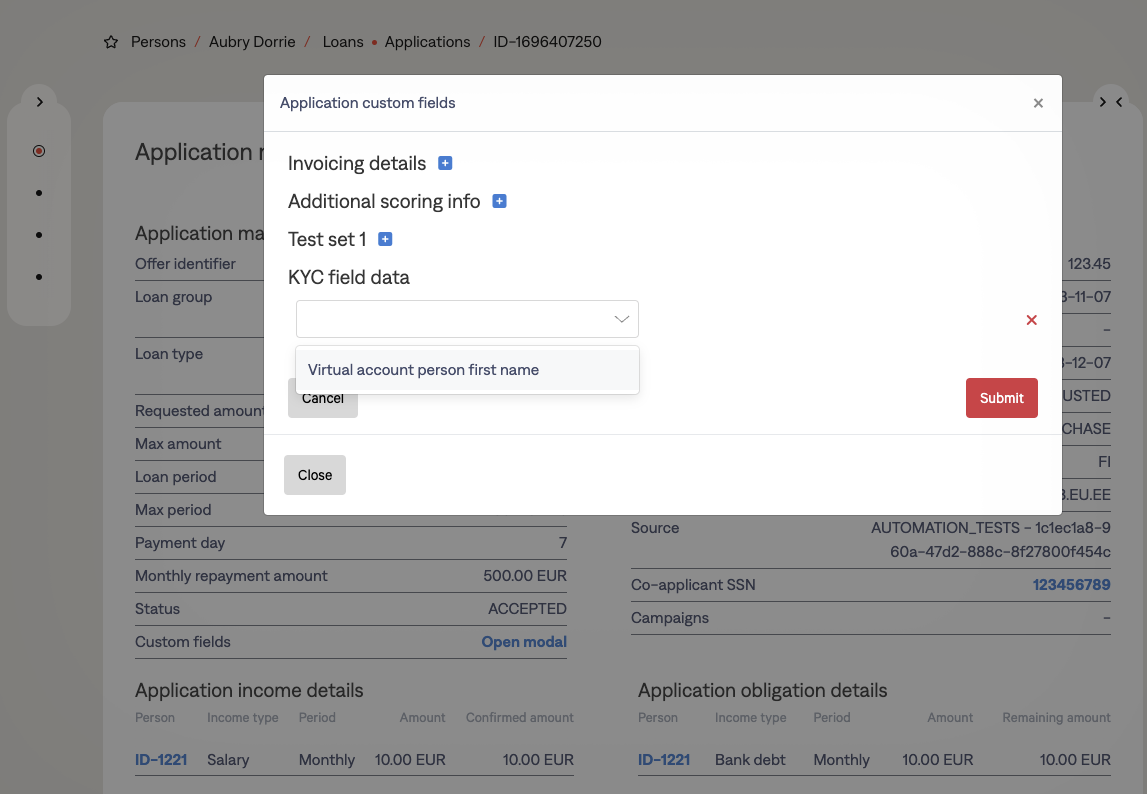The width and height of the screenshot is (1147, 794).
Task: Open Aubry Dorrie breadcrumb link
Action: point(252,42)
